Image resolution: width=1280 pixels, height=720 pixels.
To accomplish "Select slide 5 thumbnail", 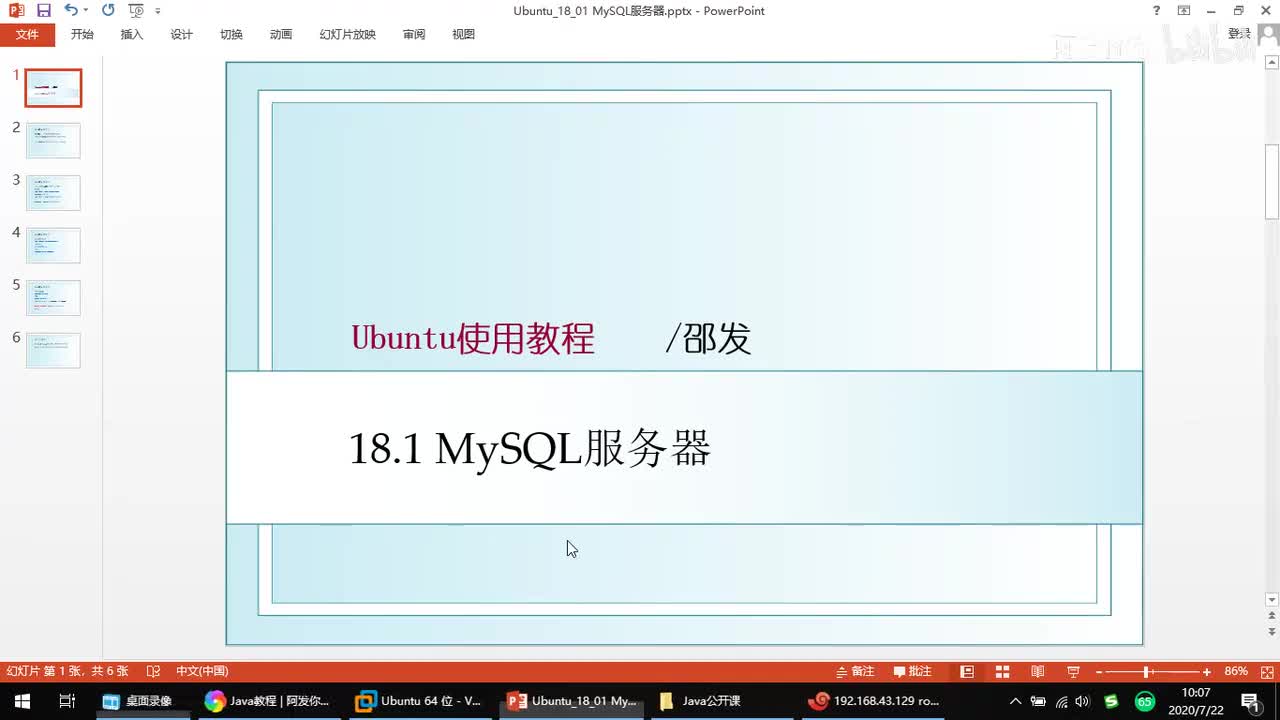I will tap(53, 297).
